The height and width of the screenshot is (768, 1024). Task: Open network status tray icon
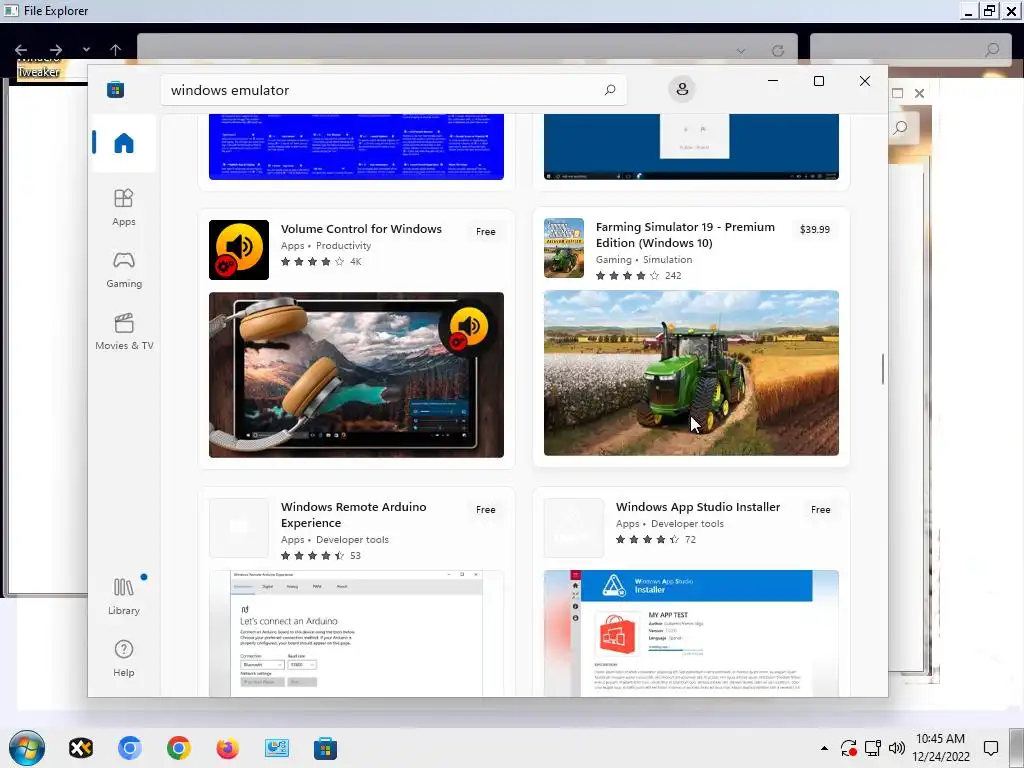point(872,748)
